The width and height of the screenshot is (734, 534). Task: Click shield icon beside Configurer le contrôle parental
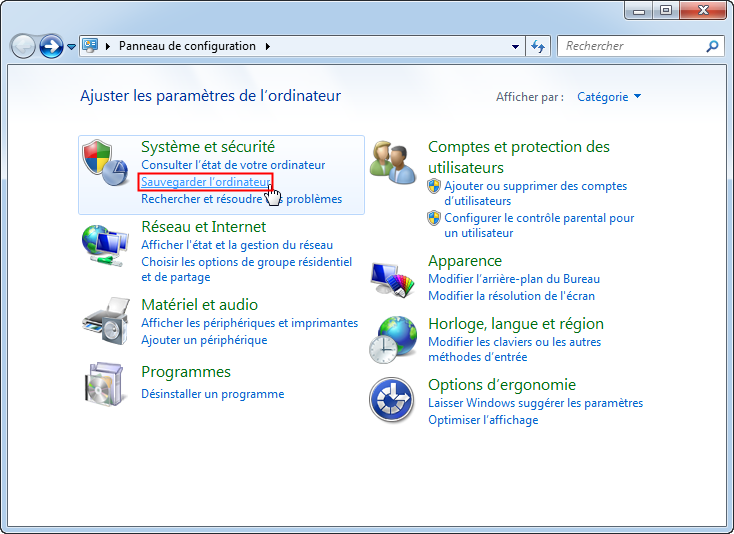[x=434, y=218]
